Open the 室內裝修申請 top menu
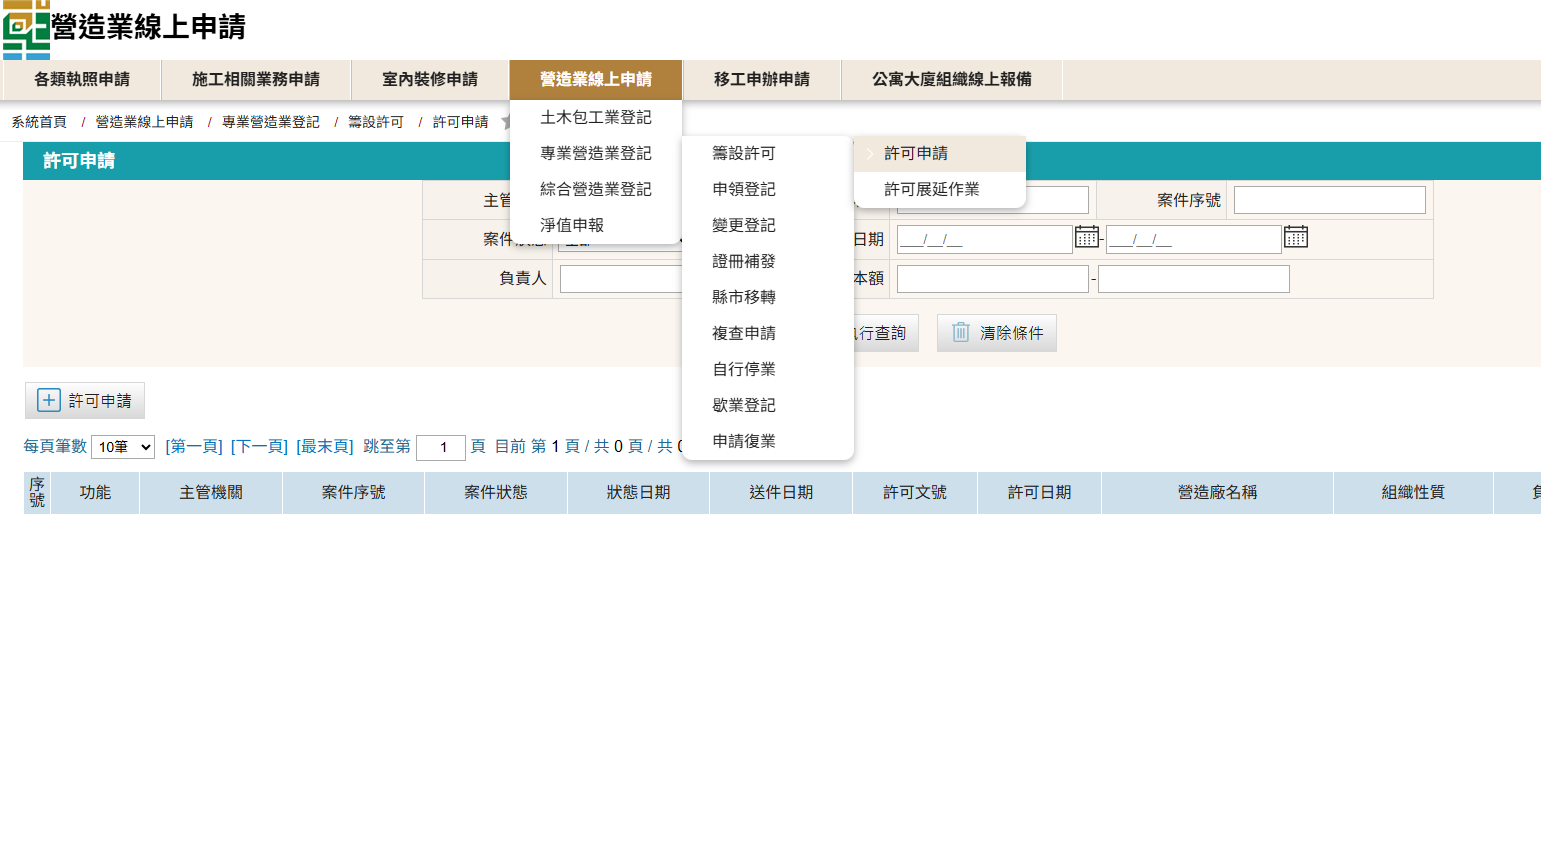Image resolution: width=1541 pixels, height=845 pixels. tap(430, 80)
